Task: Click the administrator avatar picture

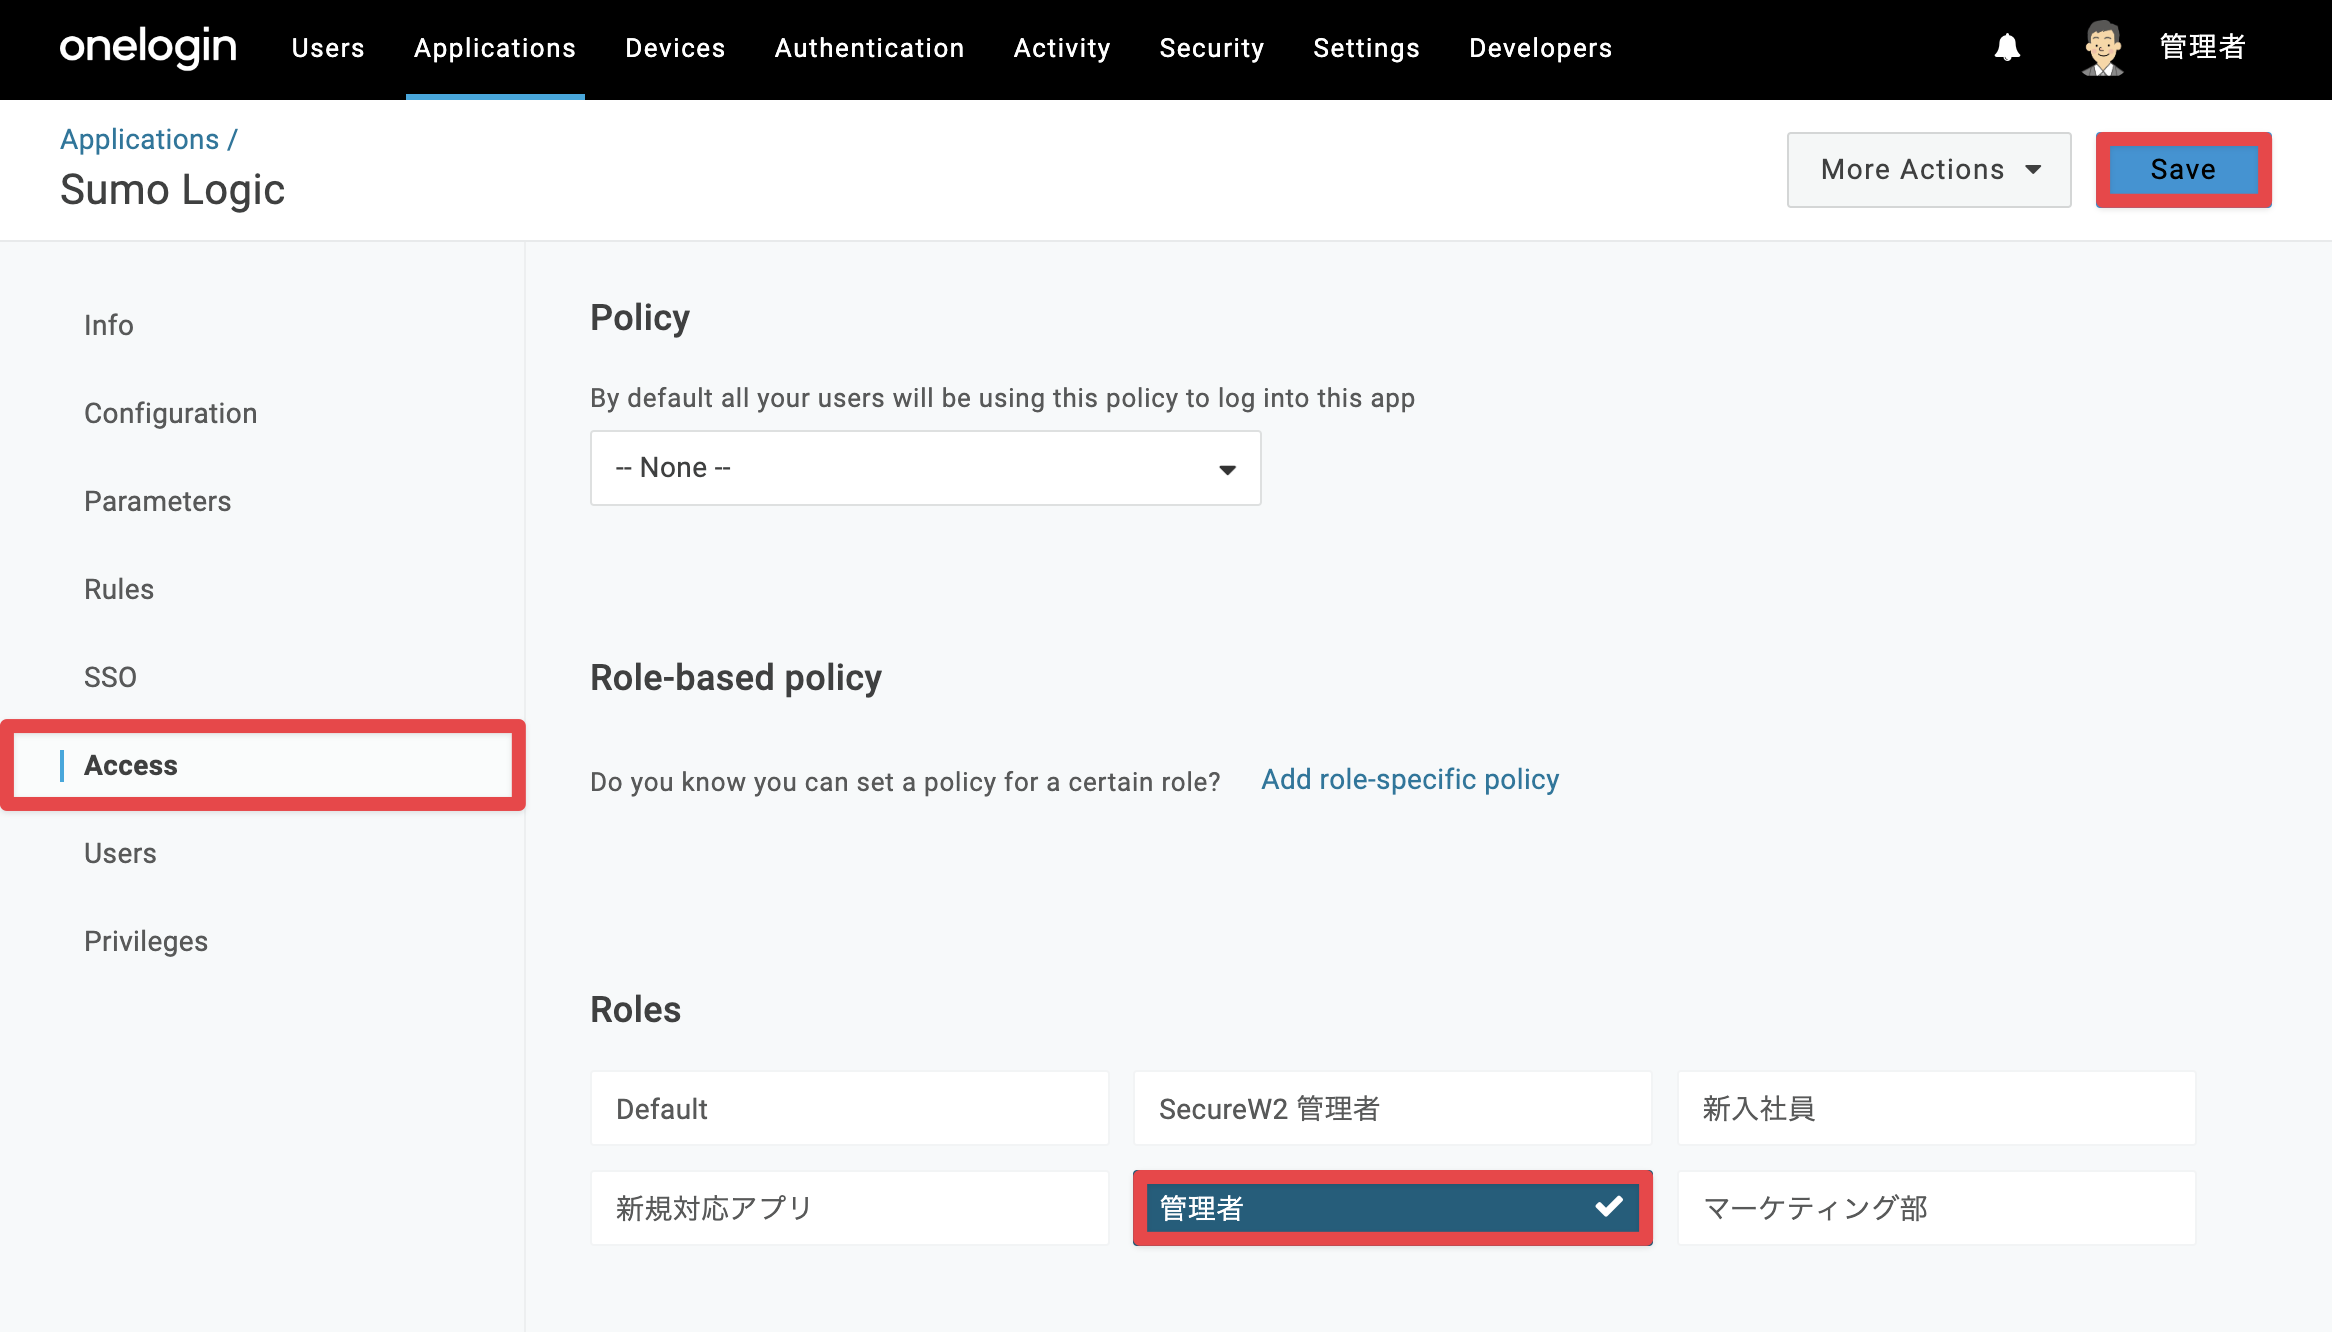Action: [x=2103, y=48]
